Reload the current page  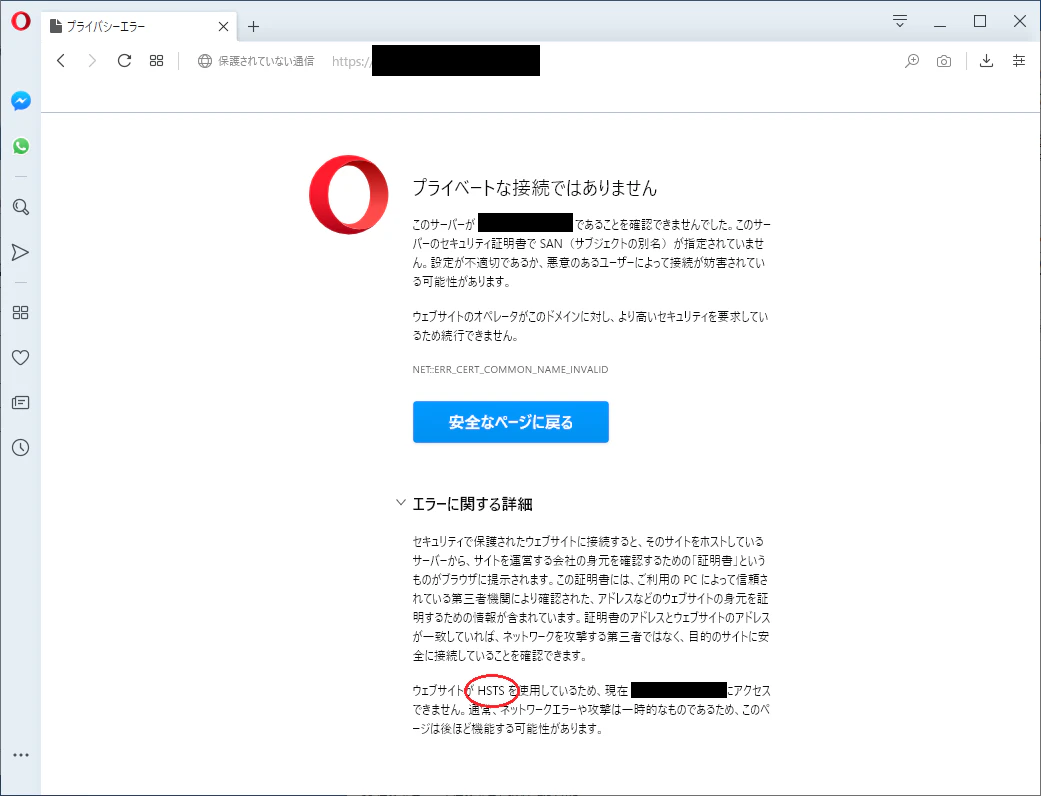tap(123, 60)
